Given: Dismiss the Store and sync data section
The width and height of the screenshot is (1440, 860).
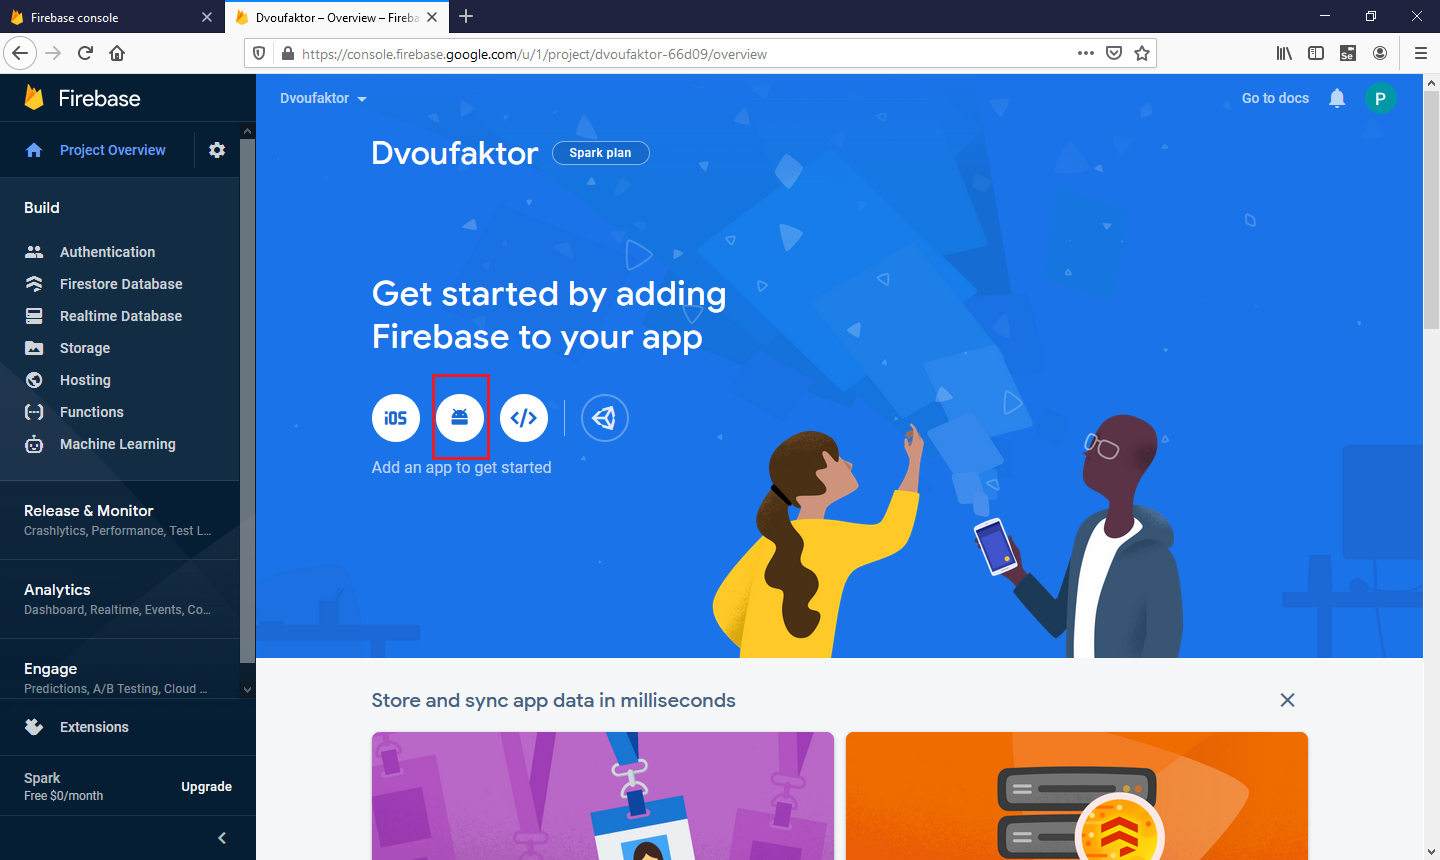Looking at the screenshot, I should [1287, 700].
